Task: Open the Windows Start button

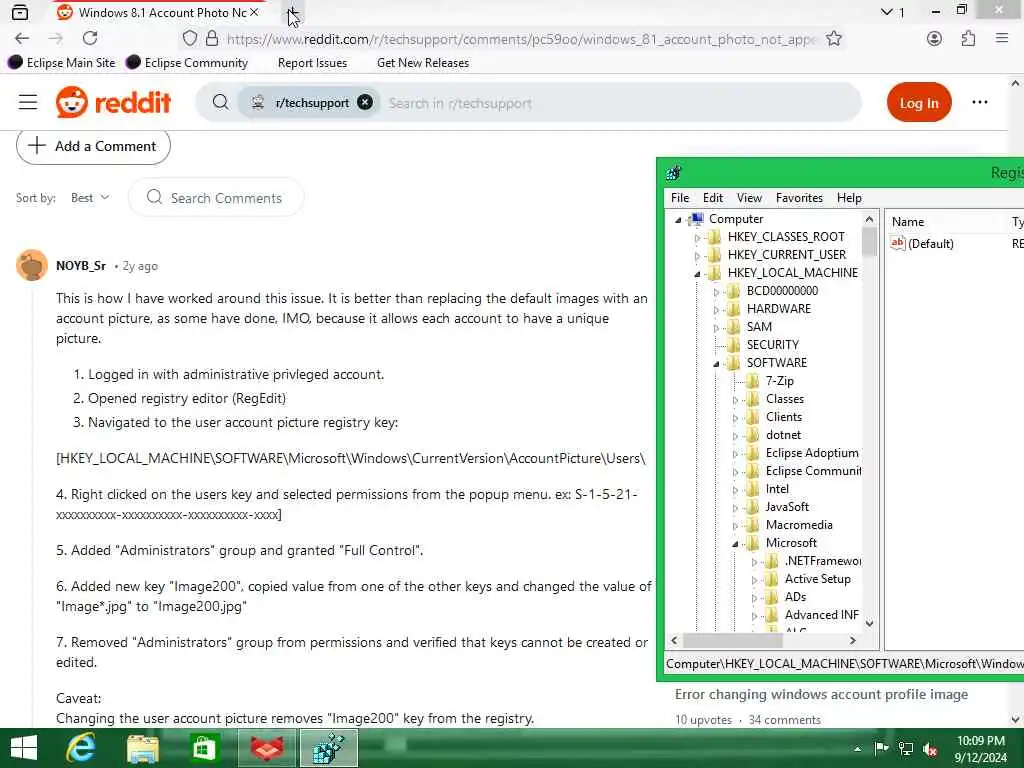Action: pyautogui.click(x=24, y=748)
